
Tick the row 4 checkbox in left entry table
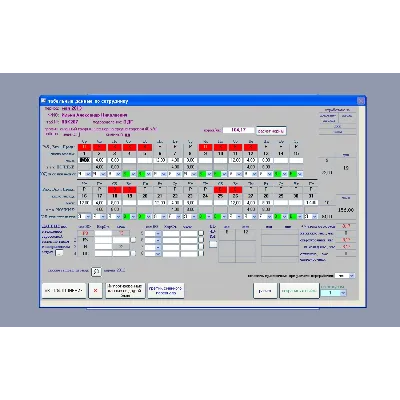[133, 254]
